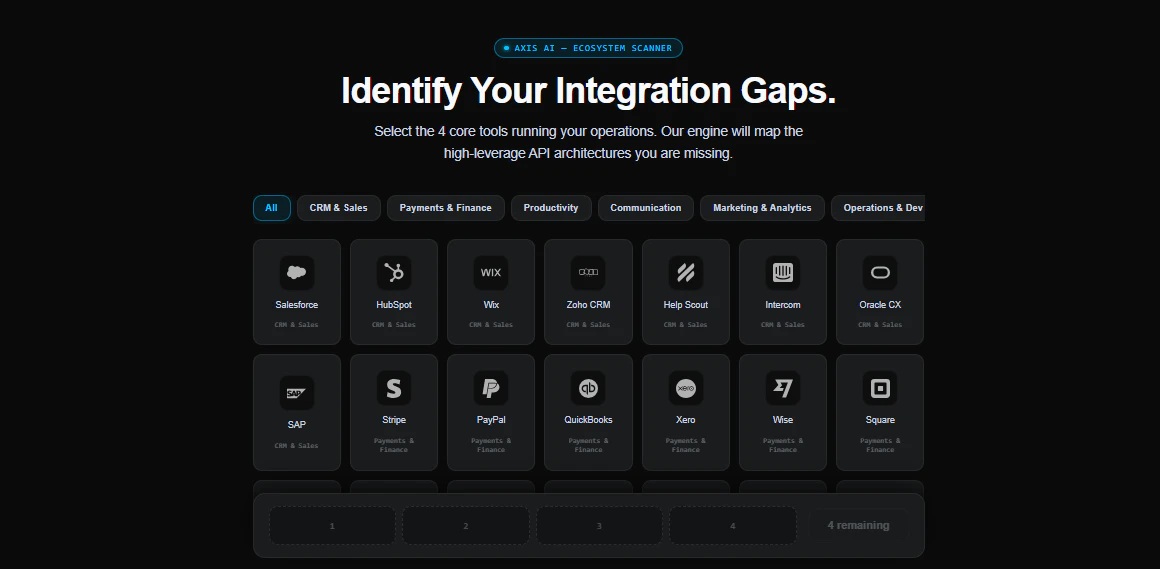Viewport: 1160px width, 569px height.
Task: Click empty selection slot 4
Action: [732, 525]
